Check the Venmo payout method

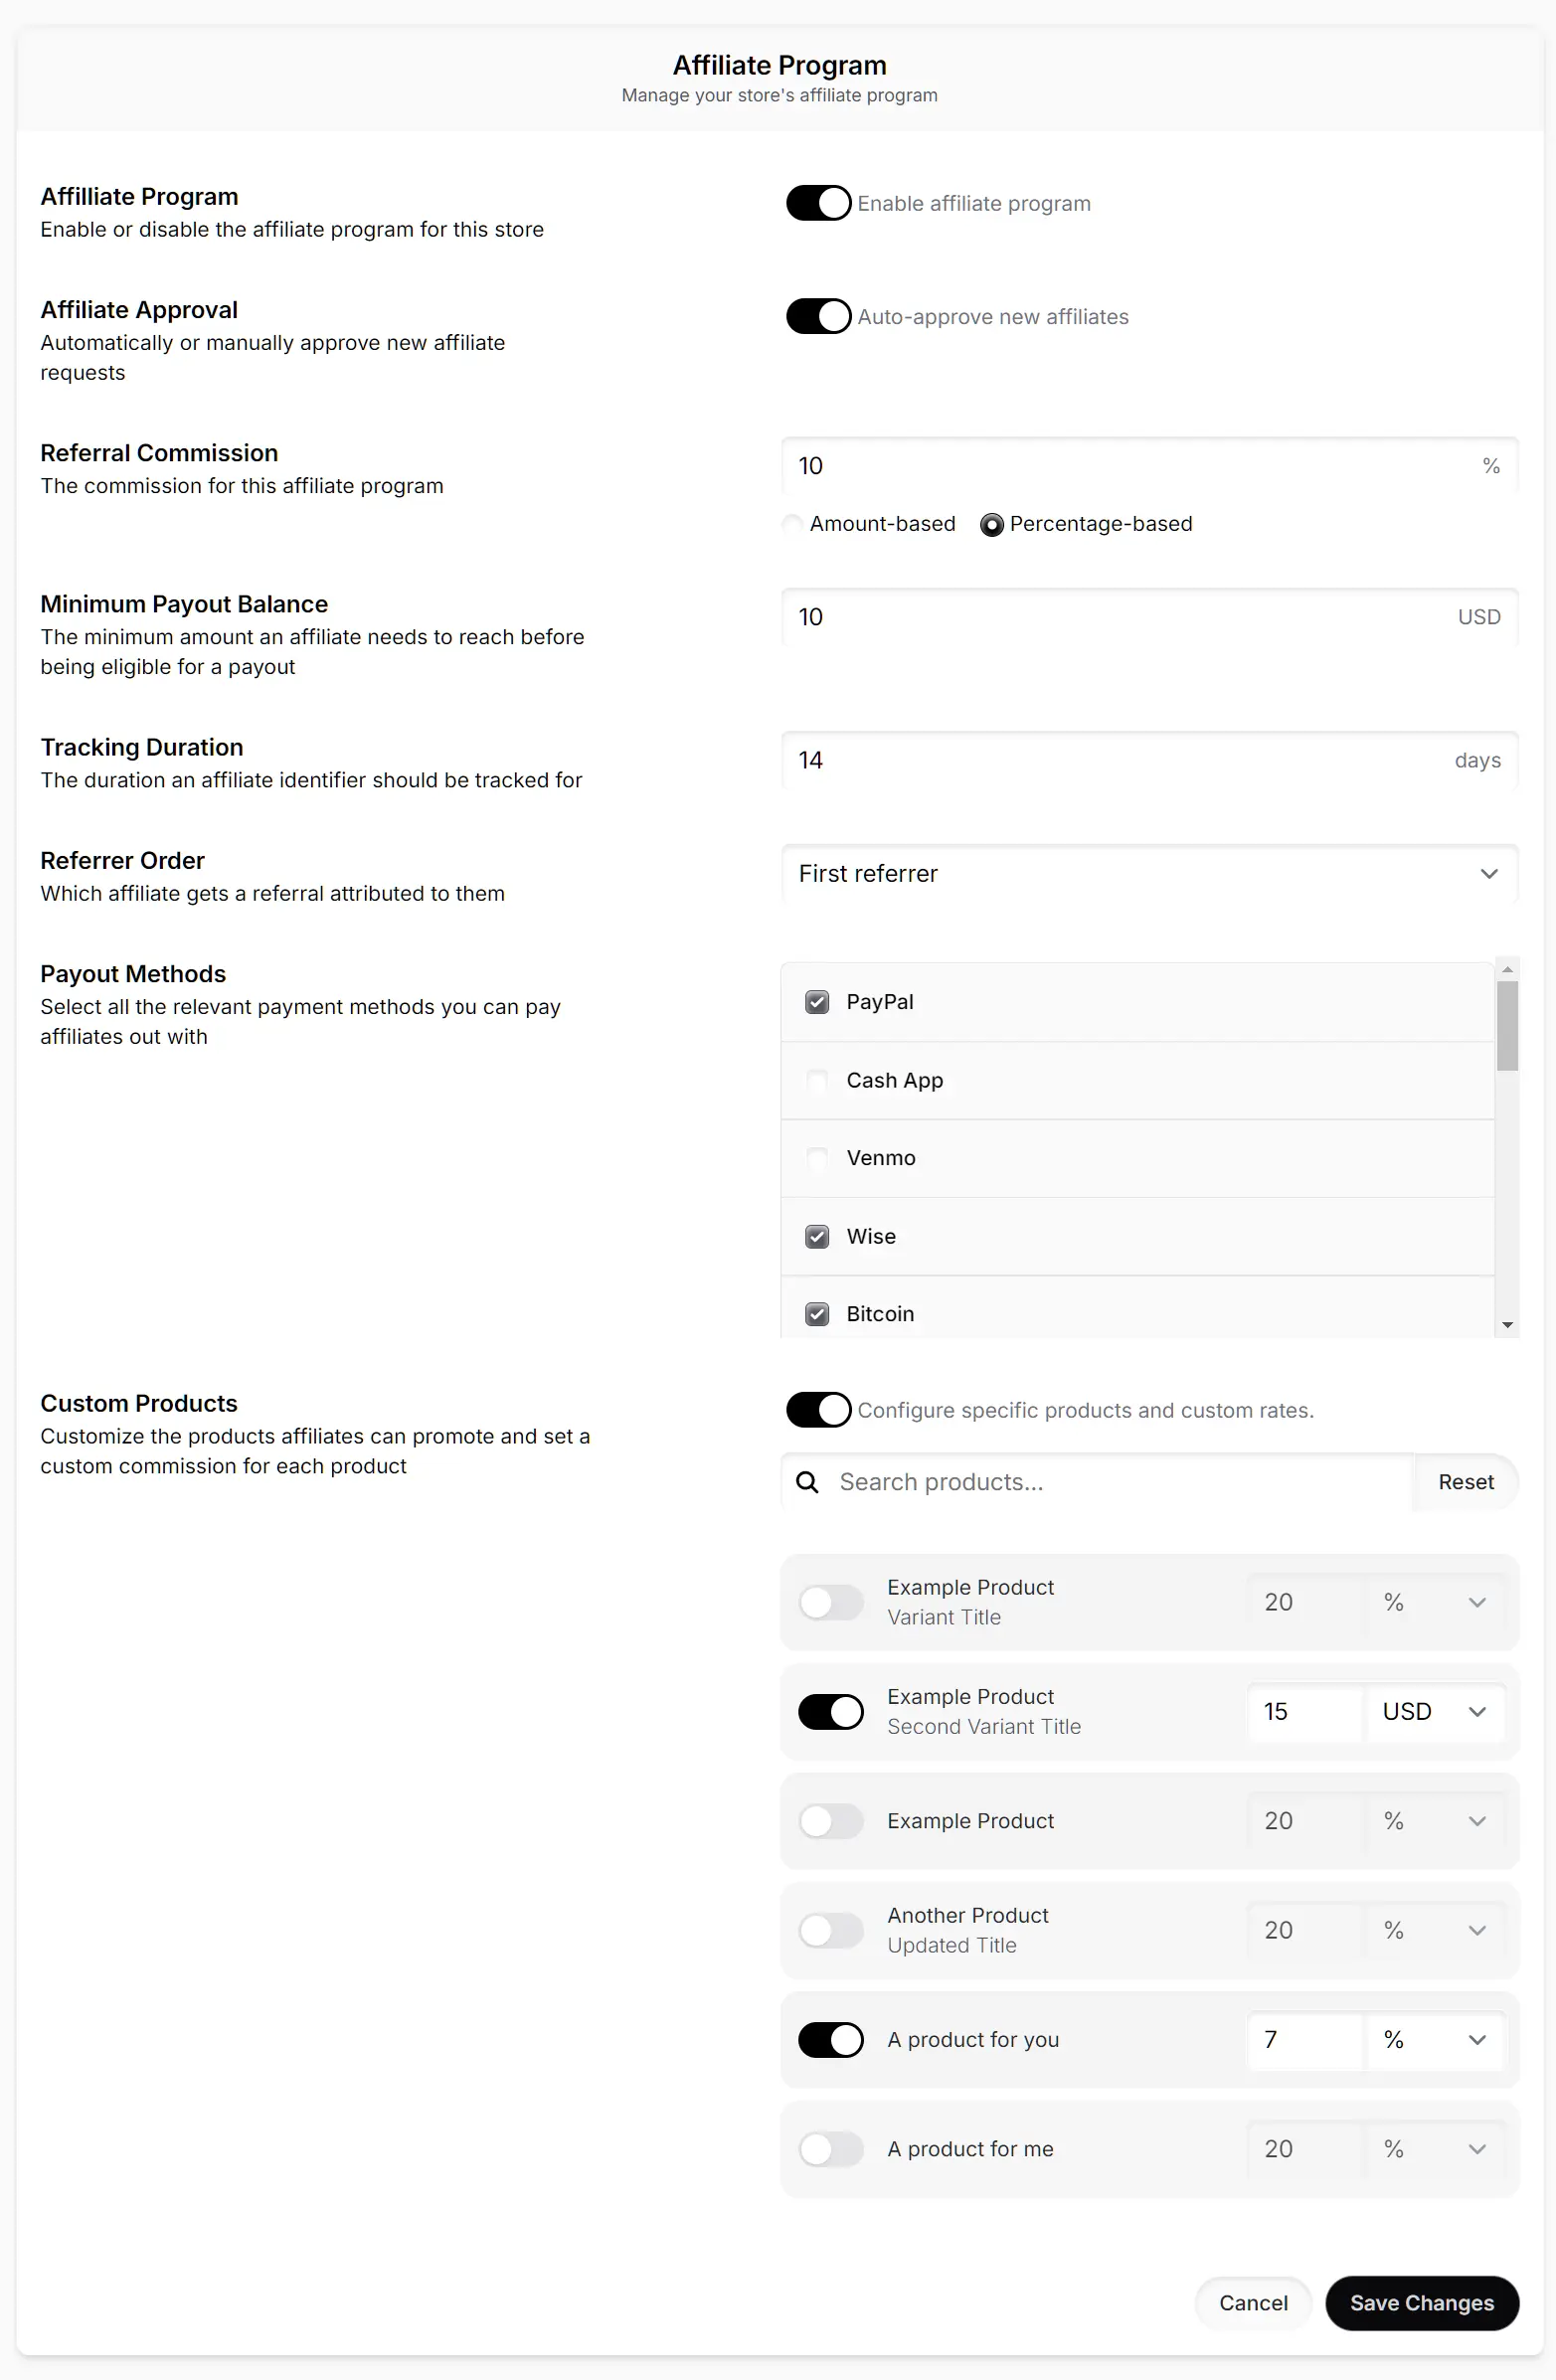[817, 1158]
